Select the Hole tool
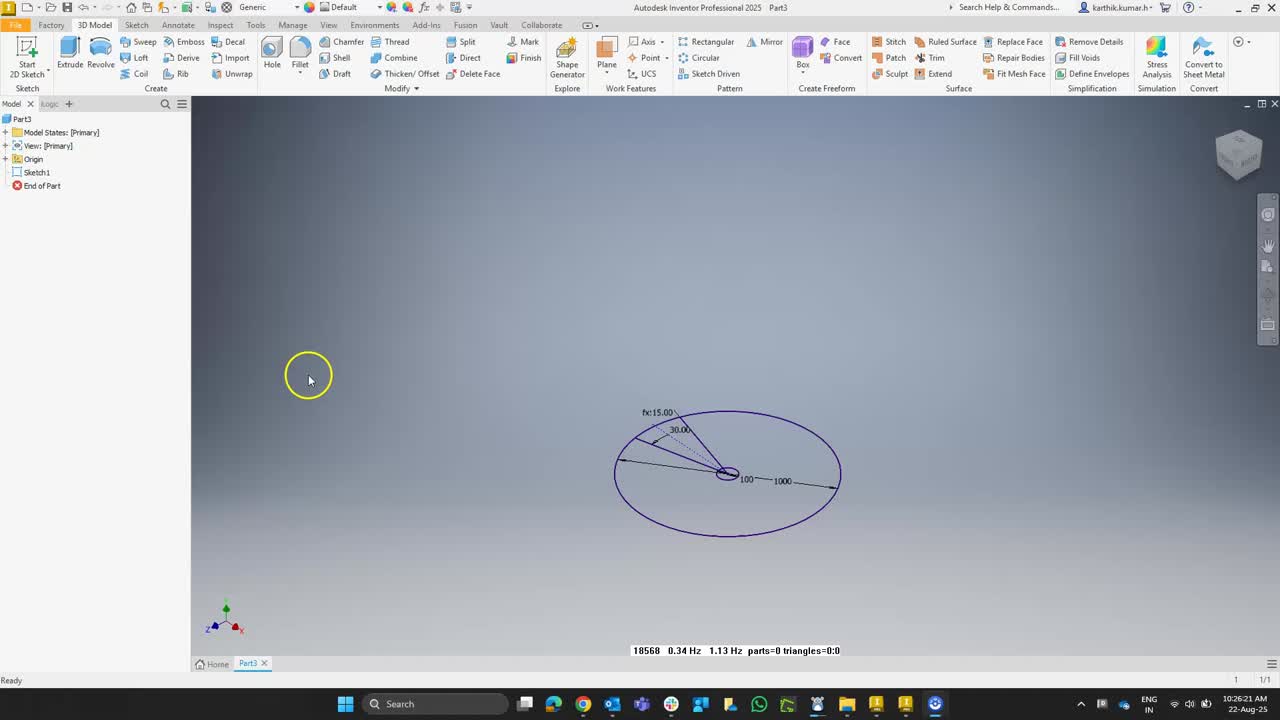Screen dimensions: 1280x720 point(272,53)
